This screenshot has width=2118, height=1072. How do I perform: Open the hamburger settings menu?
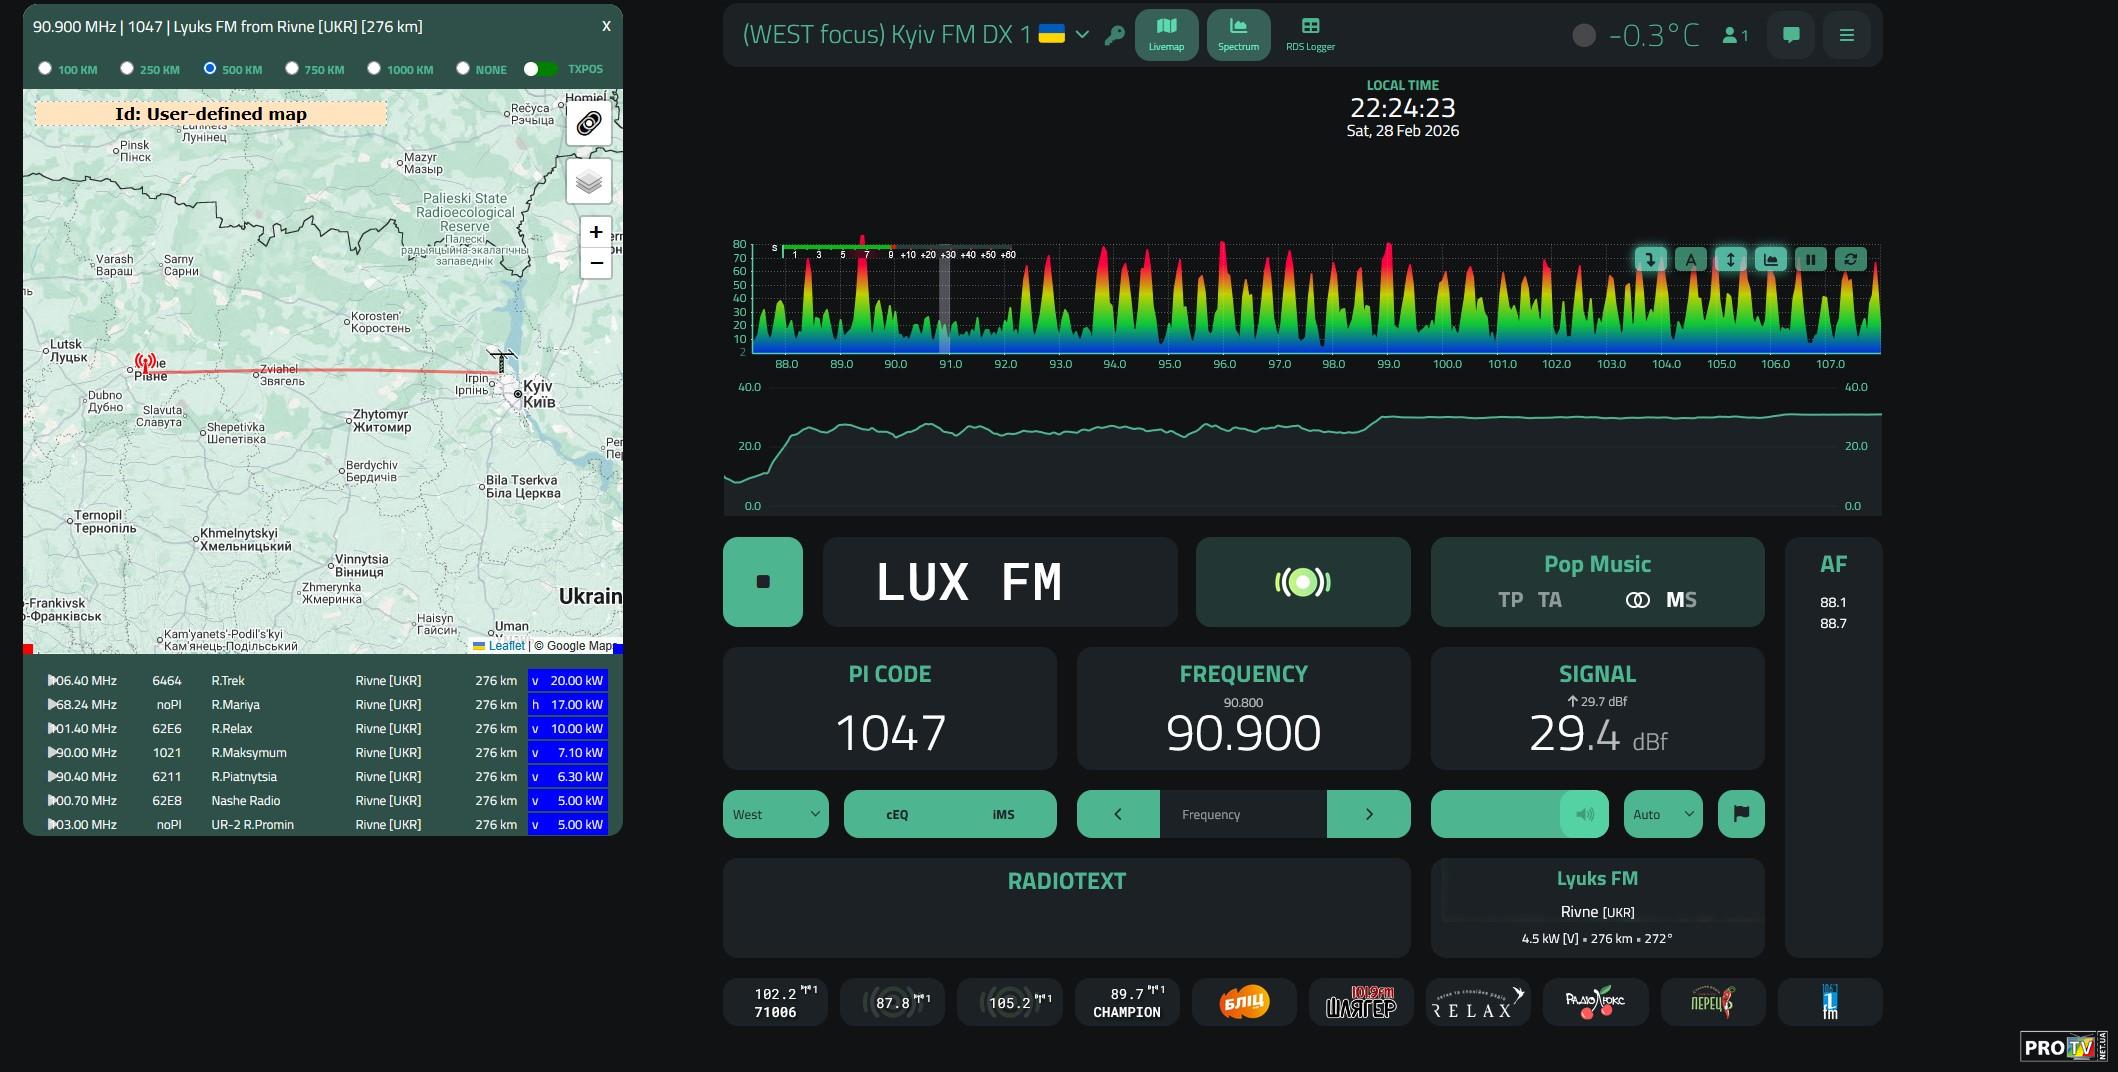(1846, 35)
